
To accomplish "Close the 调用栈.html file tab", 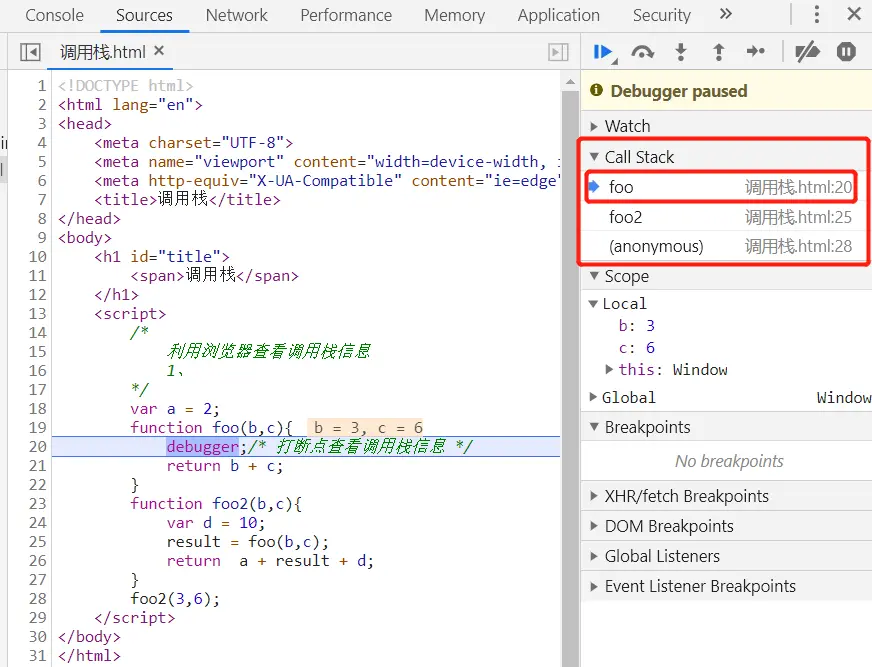I will coord(159,51).
